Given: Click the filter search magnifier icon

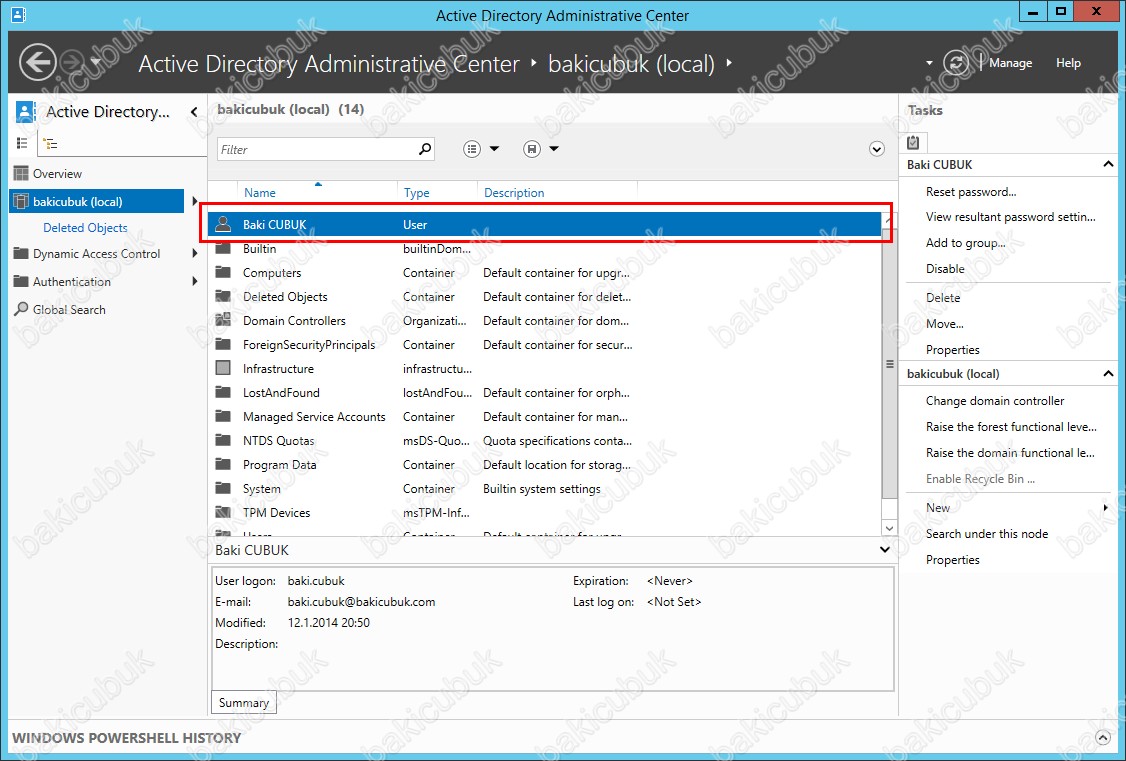Looking at the screenshot, I should coord(425,149).
